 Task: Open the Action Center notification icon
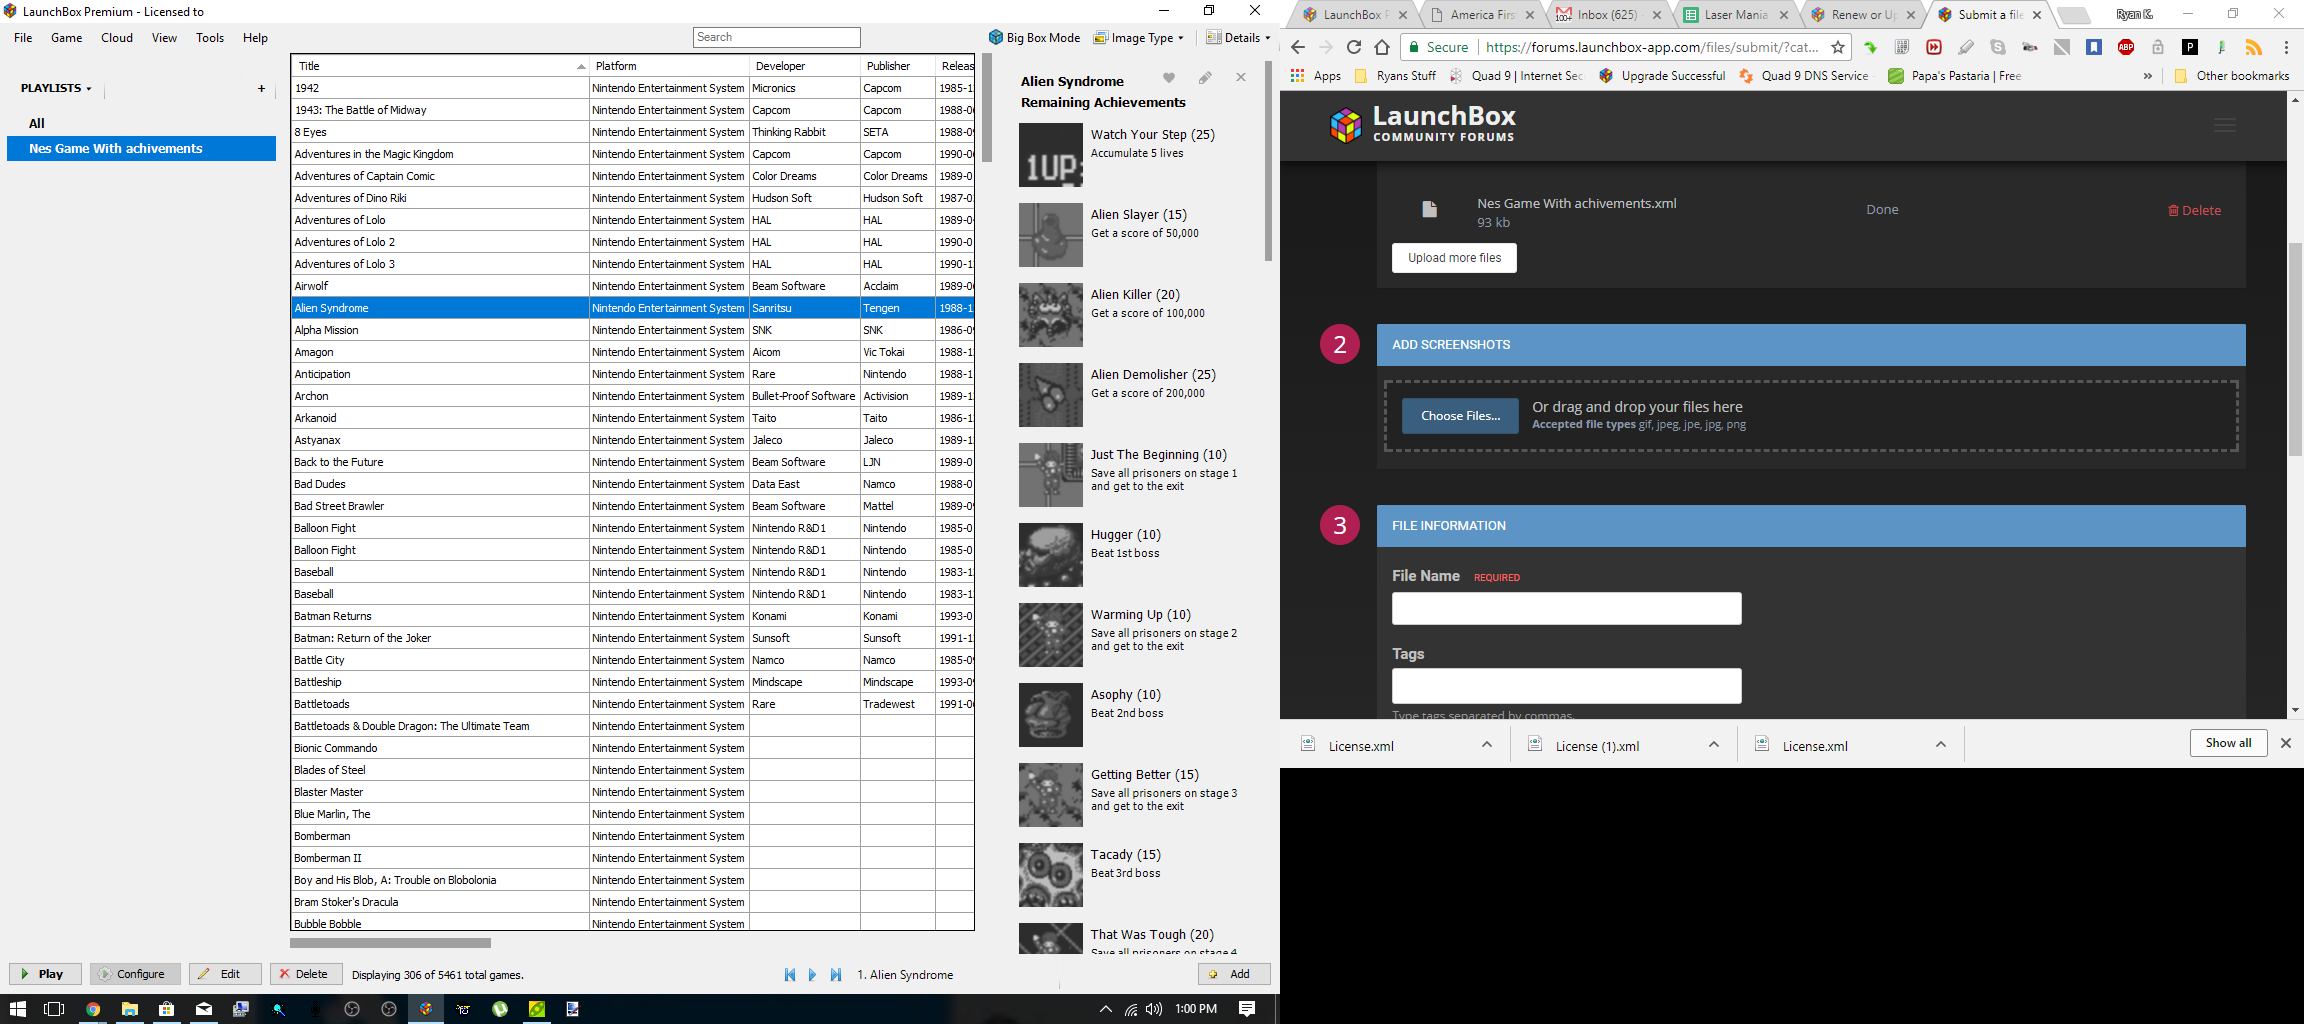coord(1247,1009)
